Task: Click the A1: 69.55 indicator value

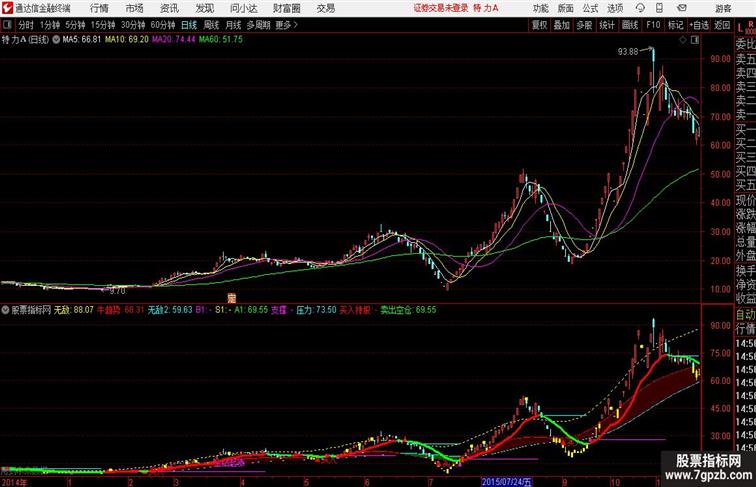Action: [251, 310]
